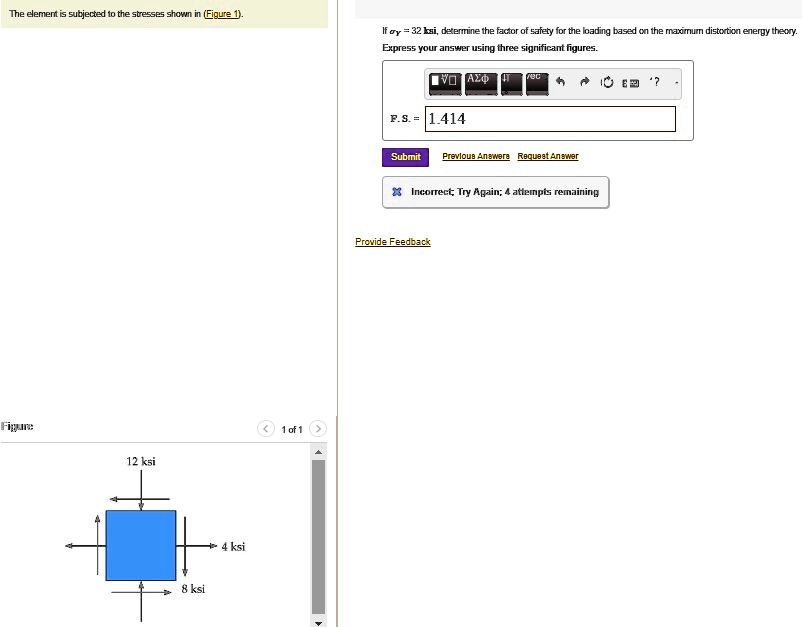Edit the F.S. answer input field
This screenshot has width=802, height=627.
click(548, 118)
